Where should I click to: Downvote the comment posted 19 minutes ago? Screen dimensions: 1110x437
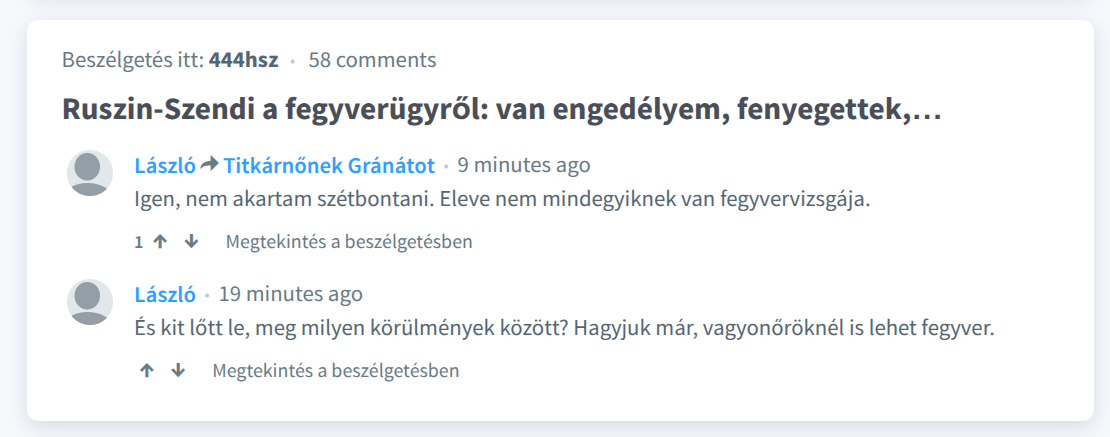pos(178,370)
